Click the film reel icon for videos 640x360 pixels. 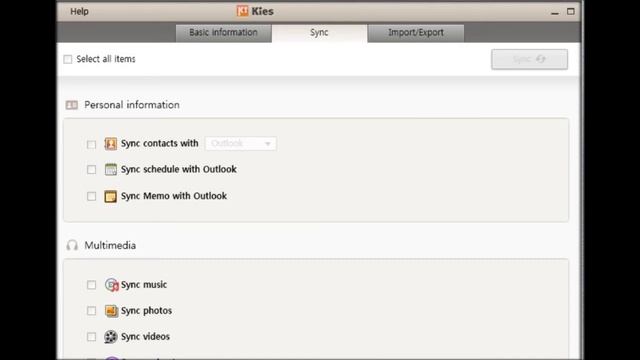111,337
